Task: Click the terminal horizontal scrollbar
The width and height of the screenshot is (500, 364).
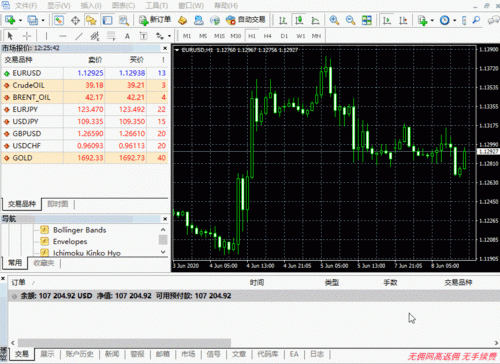Action: coord(124,343)
